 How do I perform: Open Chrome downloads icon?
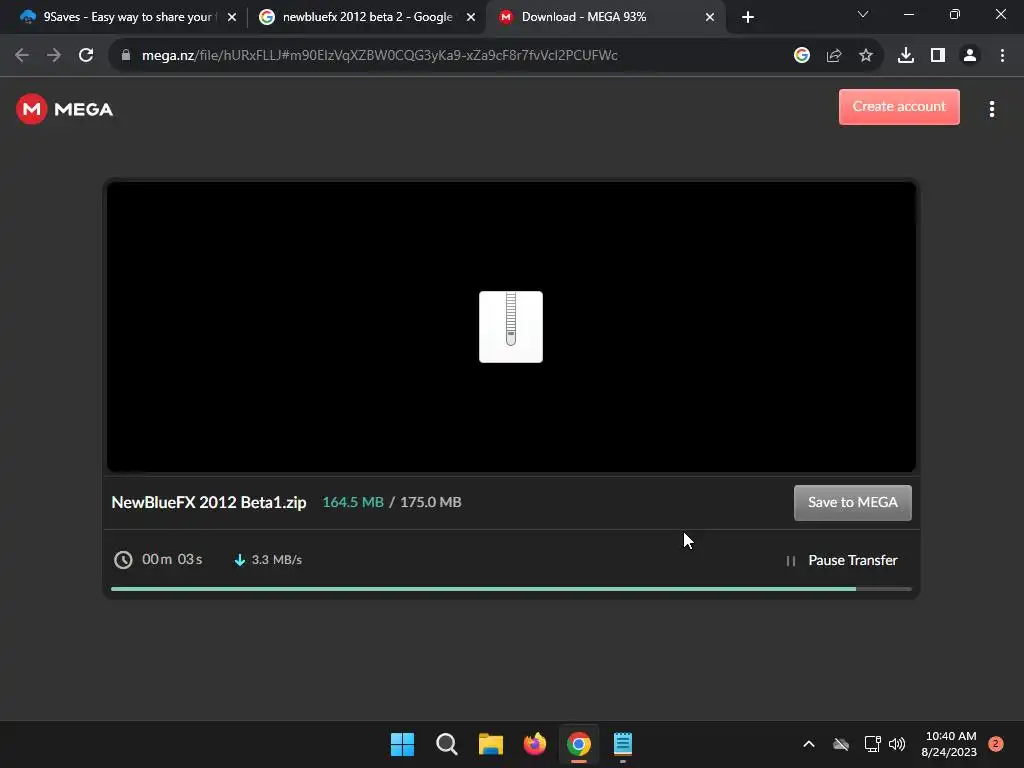click(906, 56)
